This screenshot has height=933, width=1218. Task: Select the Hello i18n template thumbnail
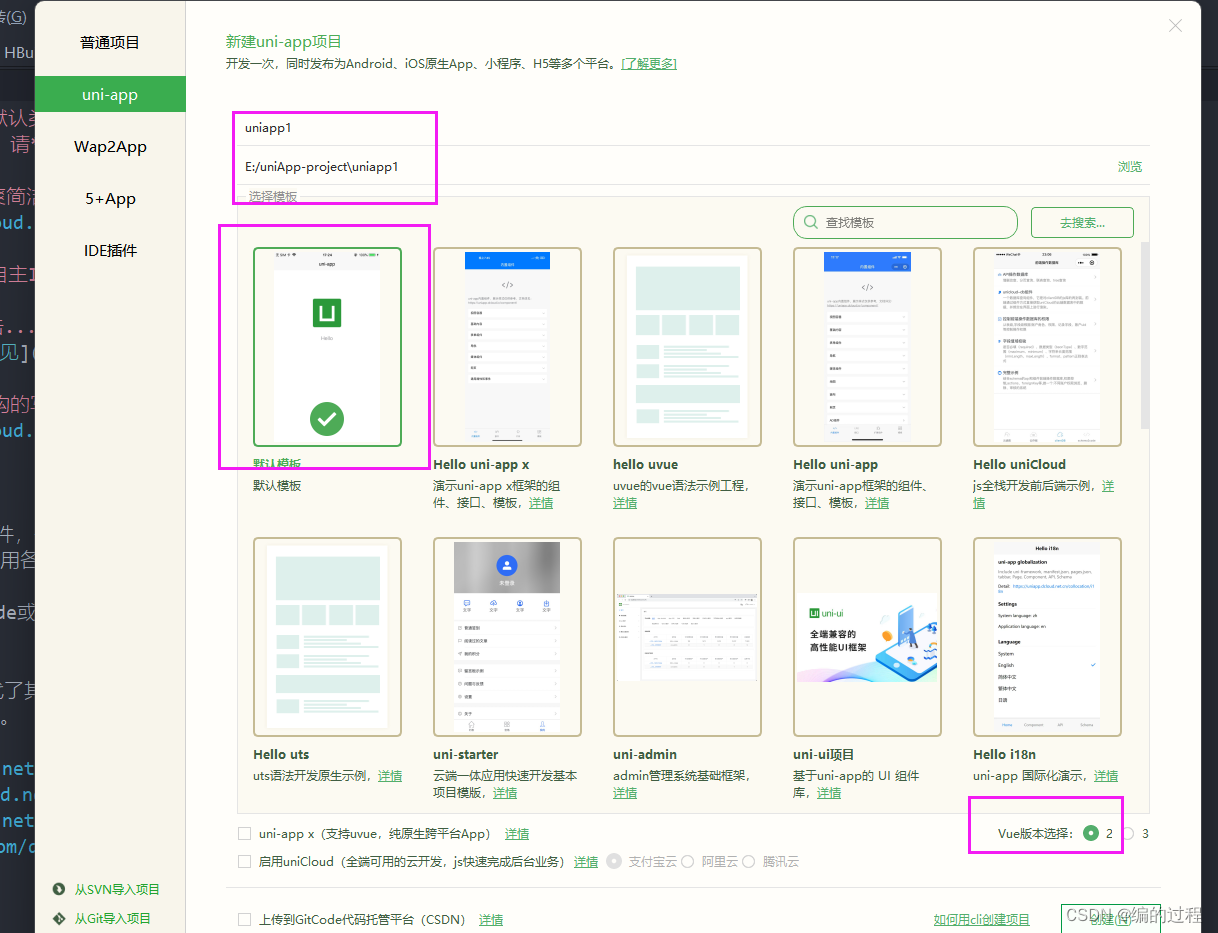(x=1047, y=637)
